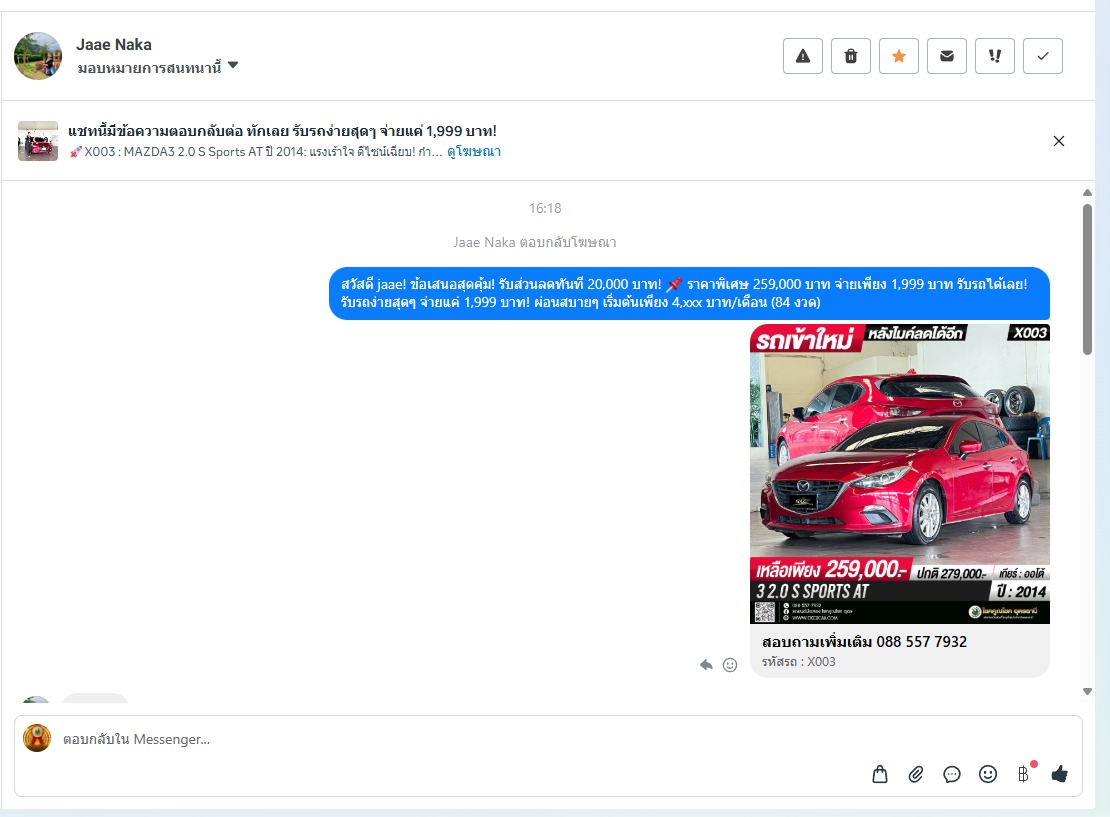
Task: Open the red Mazda3 car image
Action: click(900, 474)
